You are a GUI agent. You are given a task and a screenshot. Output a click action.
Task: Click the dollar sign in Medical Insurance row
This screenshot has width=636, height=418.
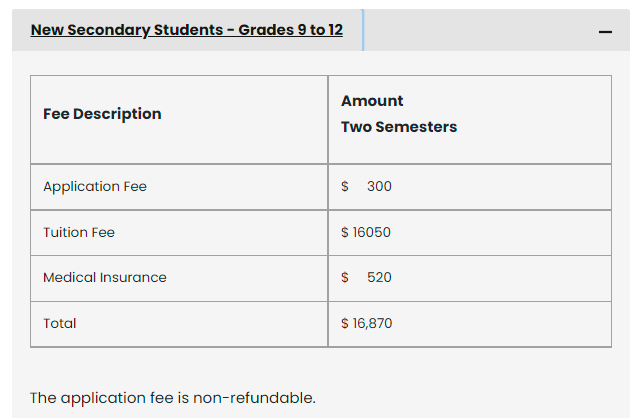(345, 277)
